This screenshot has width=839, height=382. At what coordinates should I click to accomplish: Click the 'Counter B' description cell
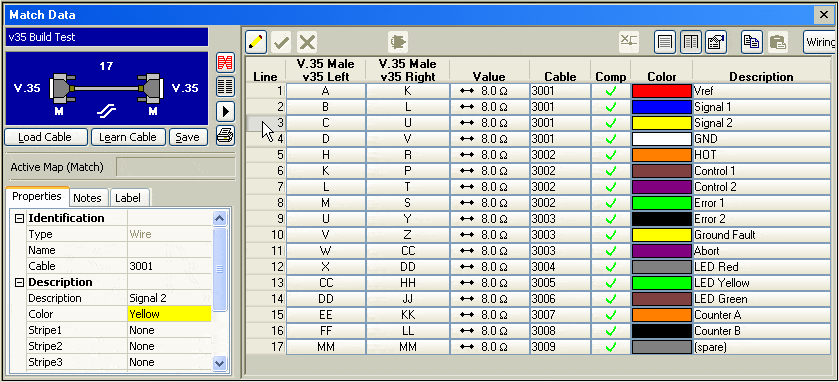pos(761,331)
